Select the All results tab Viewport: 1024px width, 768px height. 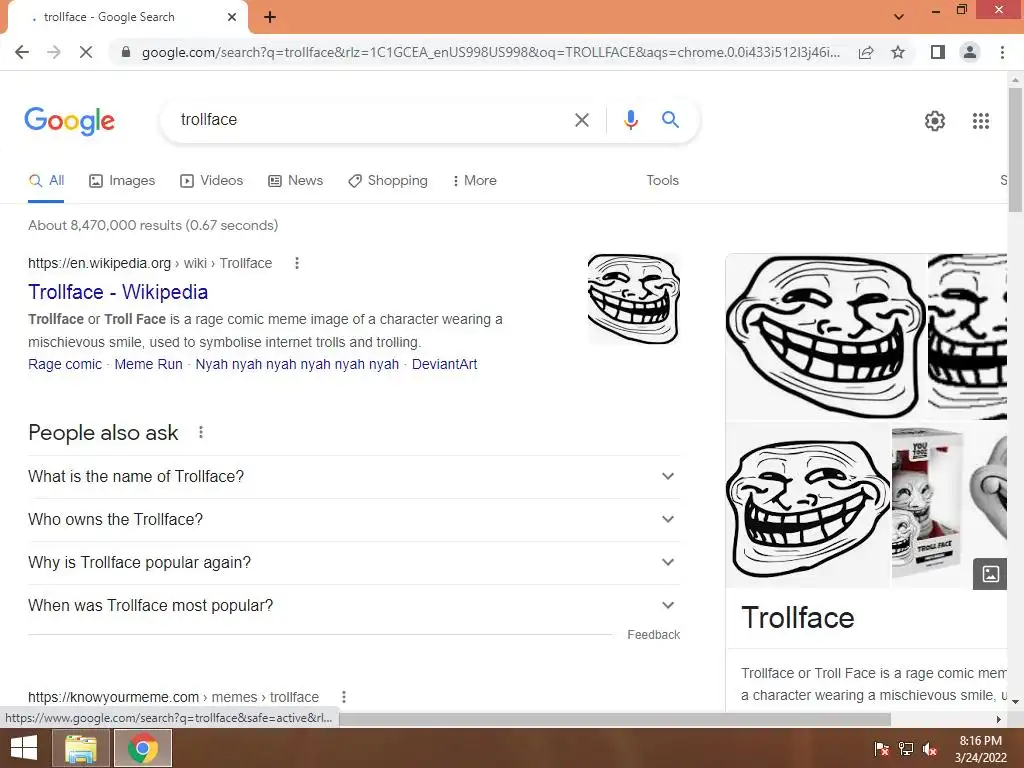click(46, 181)
